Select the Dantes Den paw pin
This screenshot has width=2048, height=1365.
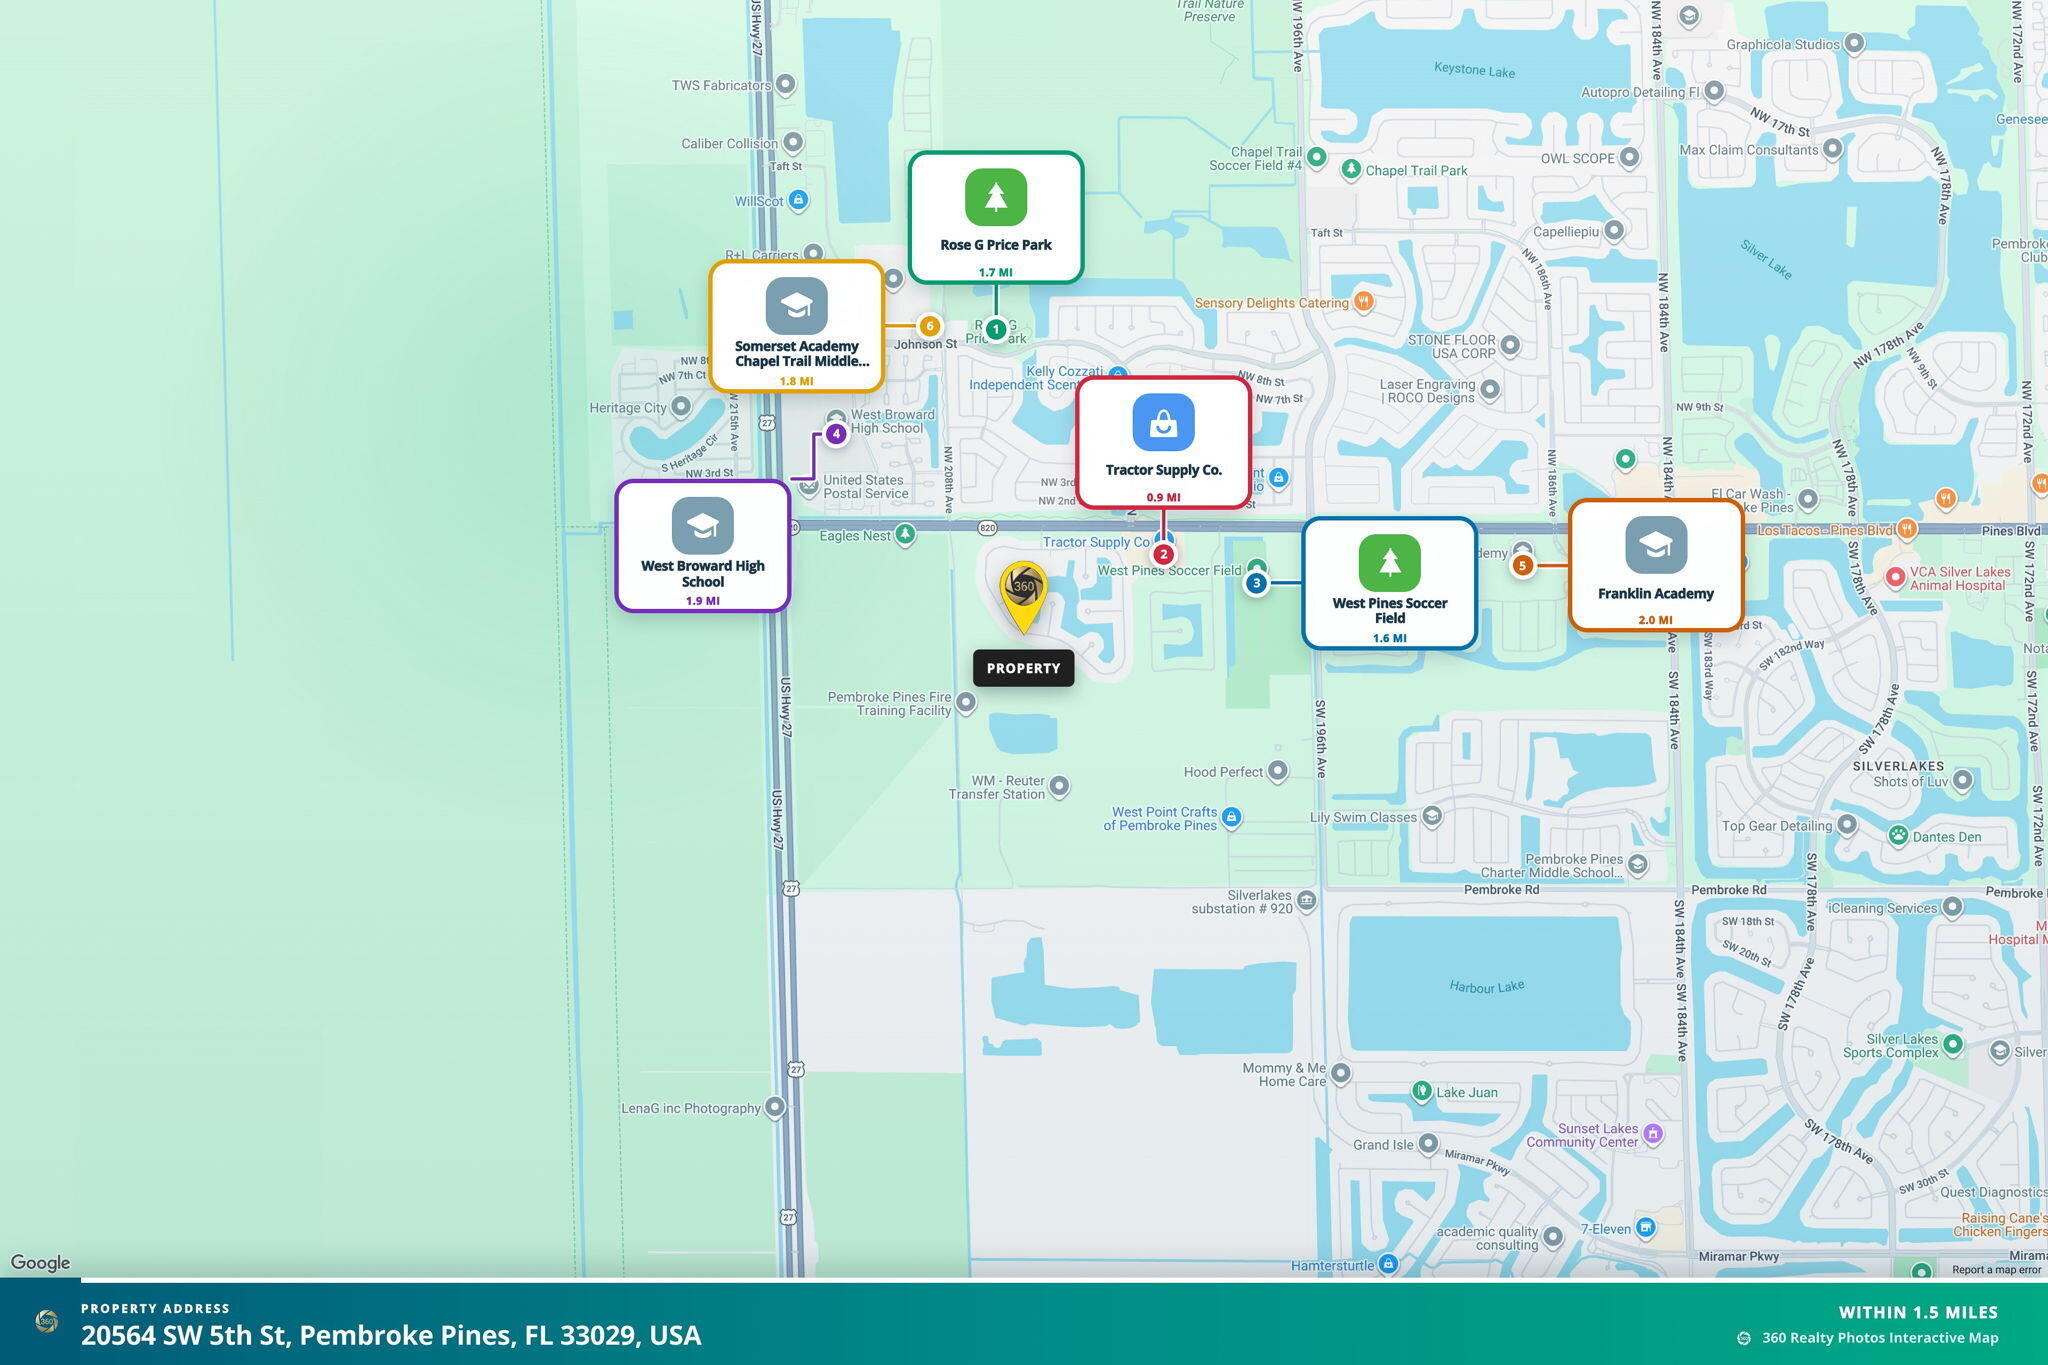(1898, 835)
